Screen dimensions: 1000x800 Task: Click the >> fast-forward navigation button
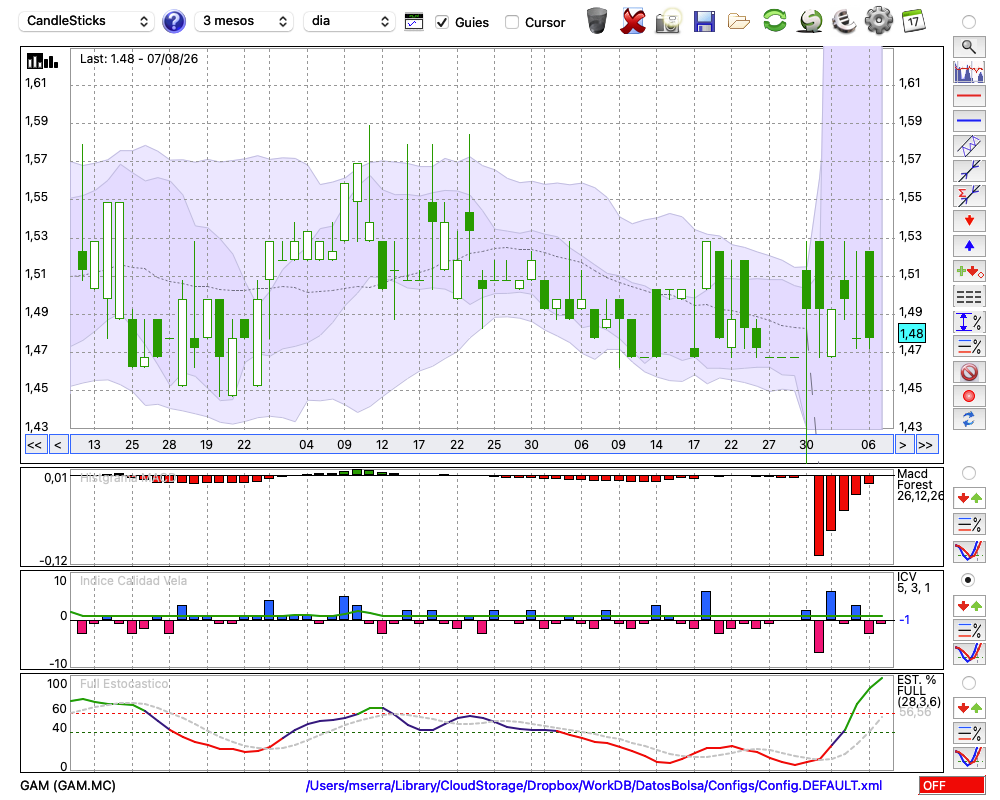925,445
